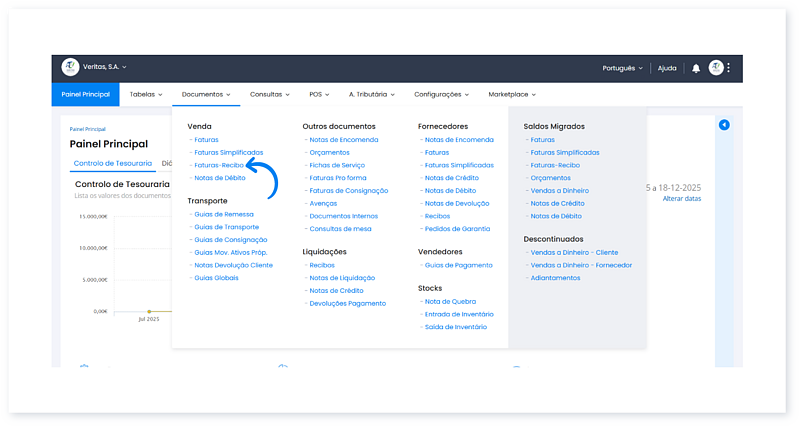Image resolution: width=800 pixels, height=427 pixels.
Task: Expand the Veritas, S.A. company dropdown
Action: [104, 68]
